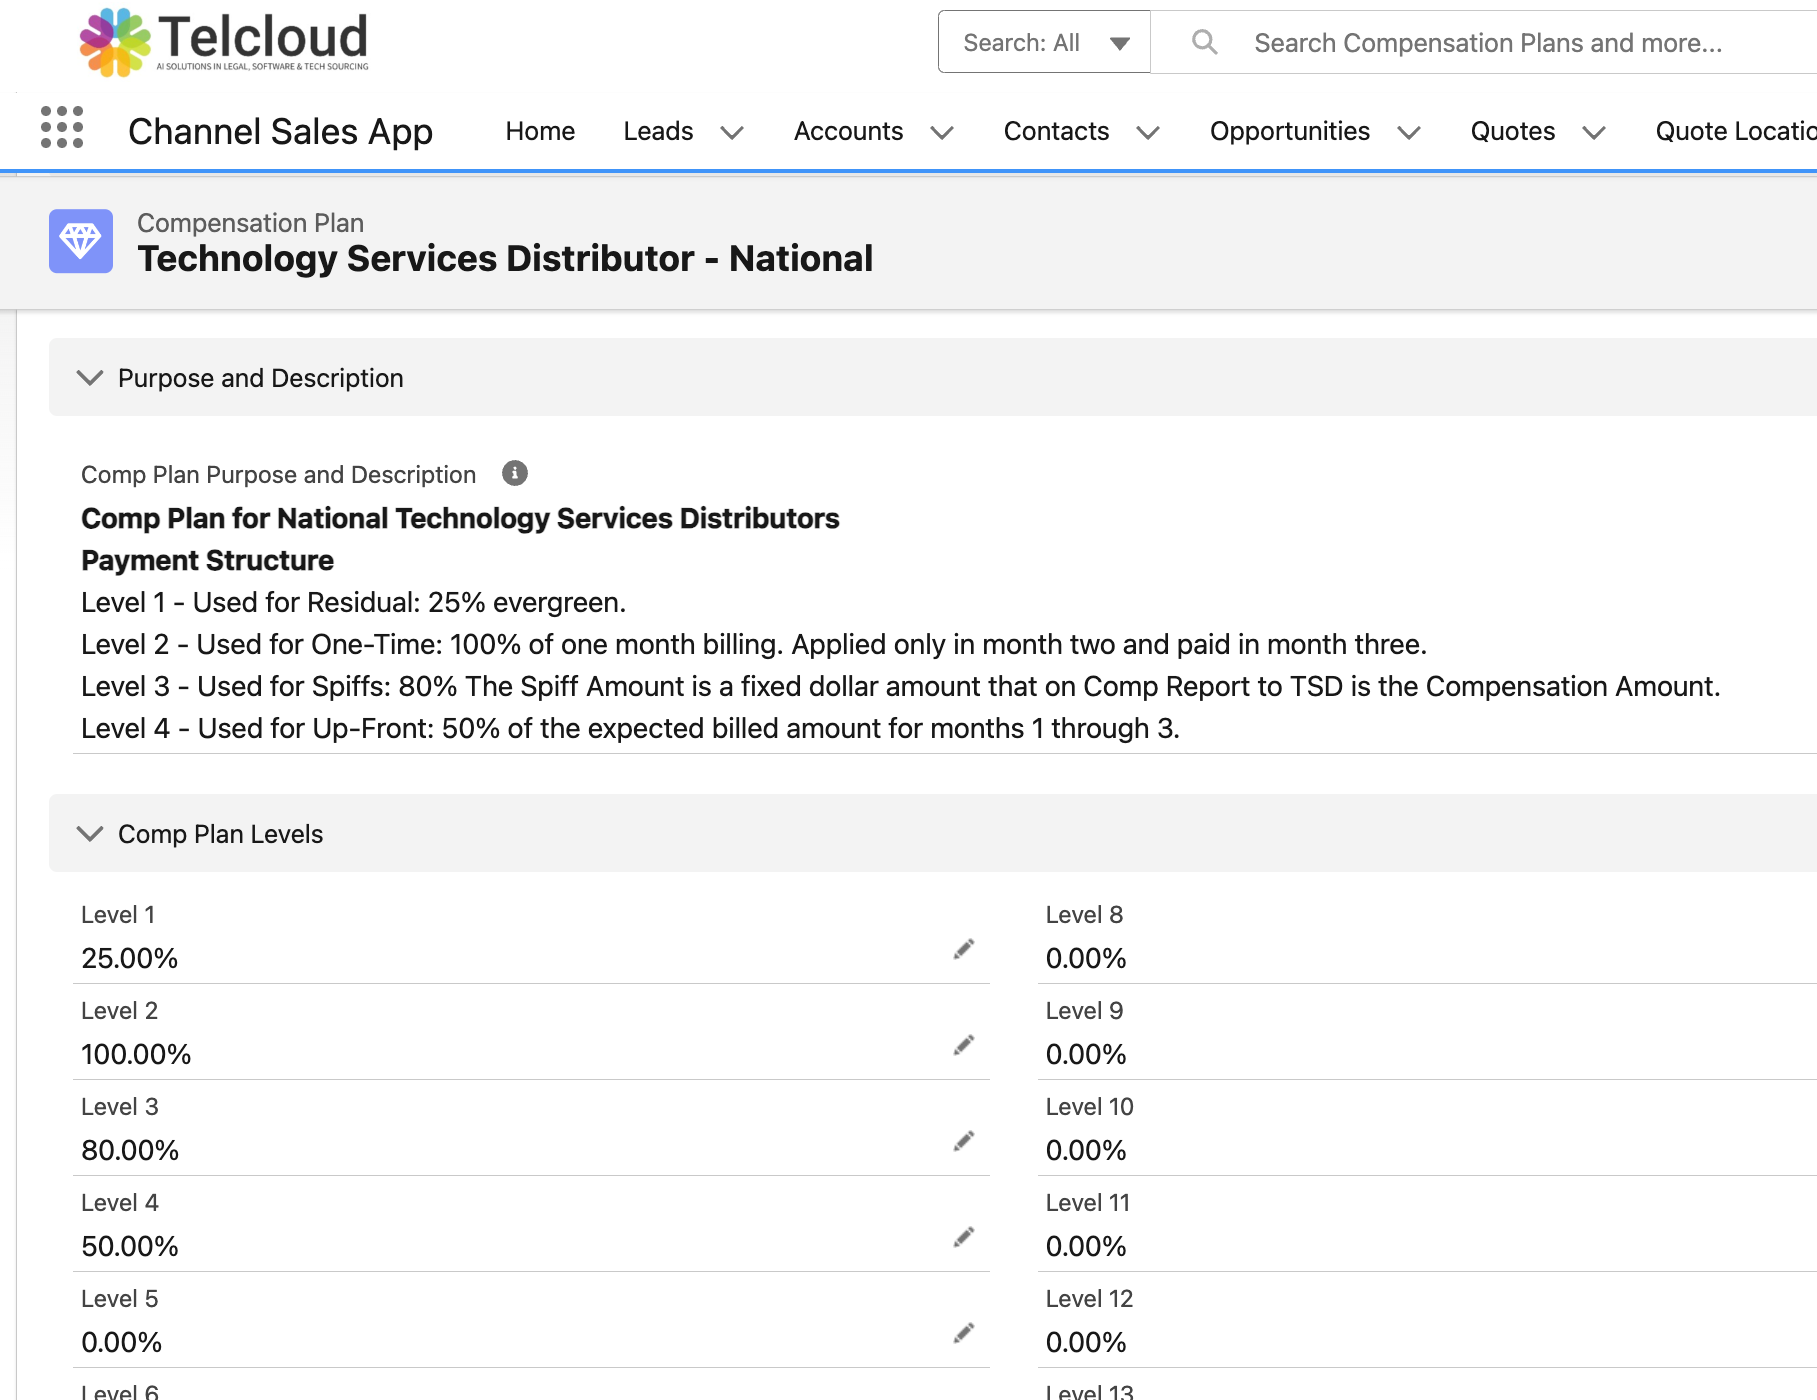This screenshot has height=1400, width=1817.
Task: Edit Level 3 with the pencil icon
Action: pyautogui.click(x=964, y=1141)
